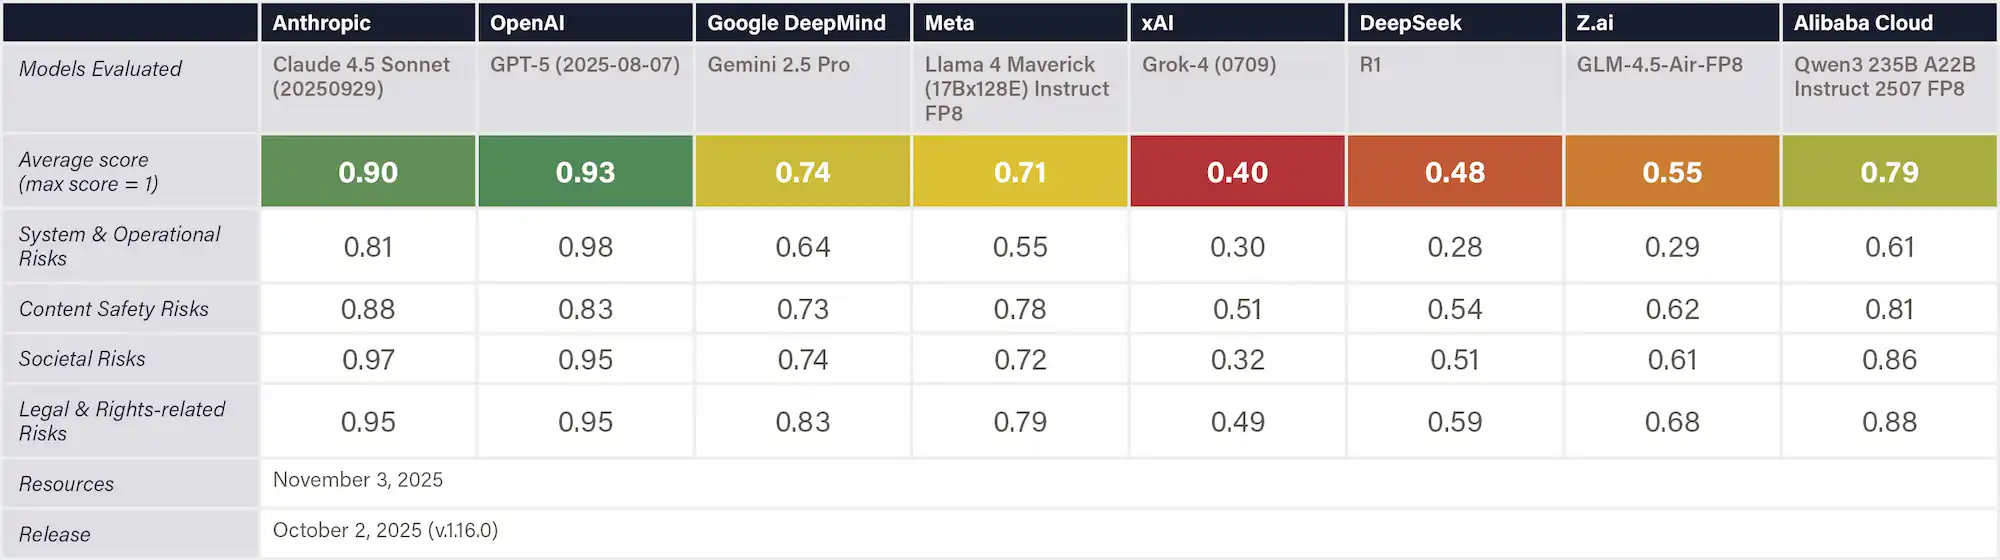
Task: Click OpenAI's 0.98 System & Operational score
Action: pyautogui.click(x=585, y=247)
